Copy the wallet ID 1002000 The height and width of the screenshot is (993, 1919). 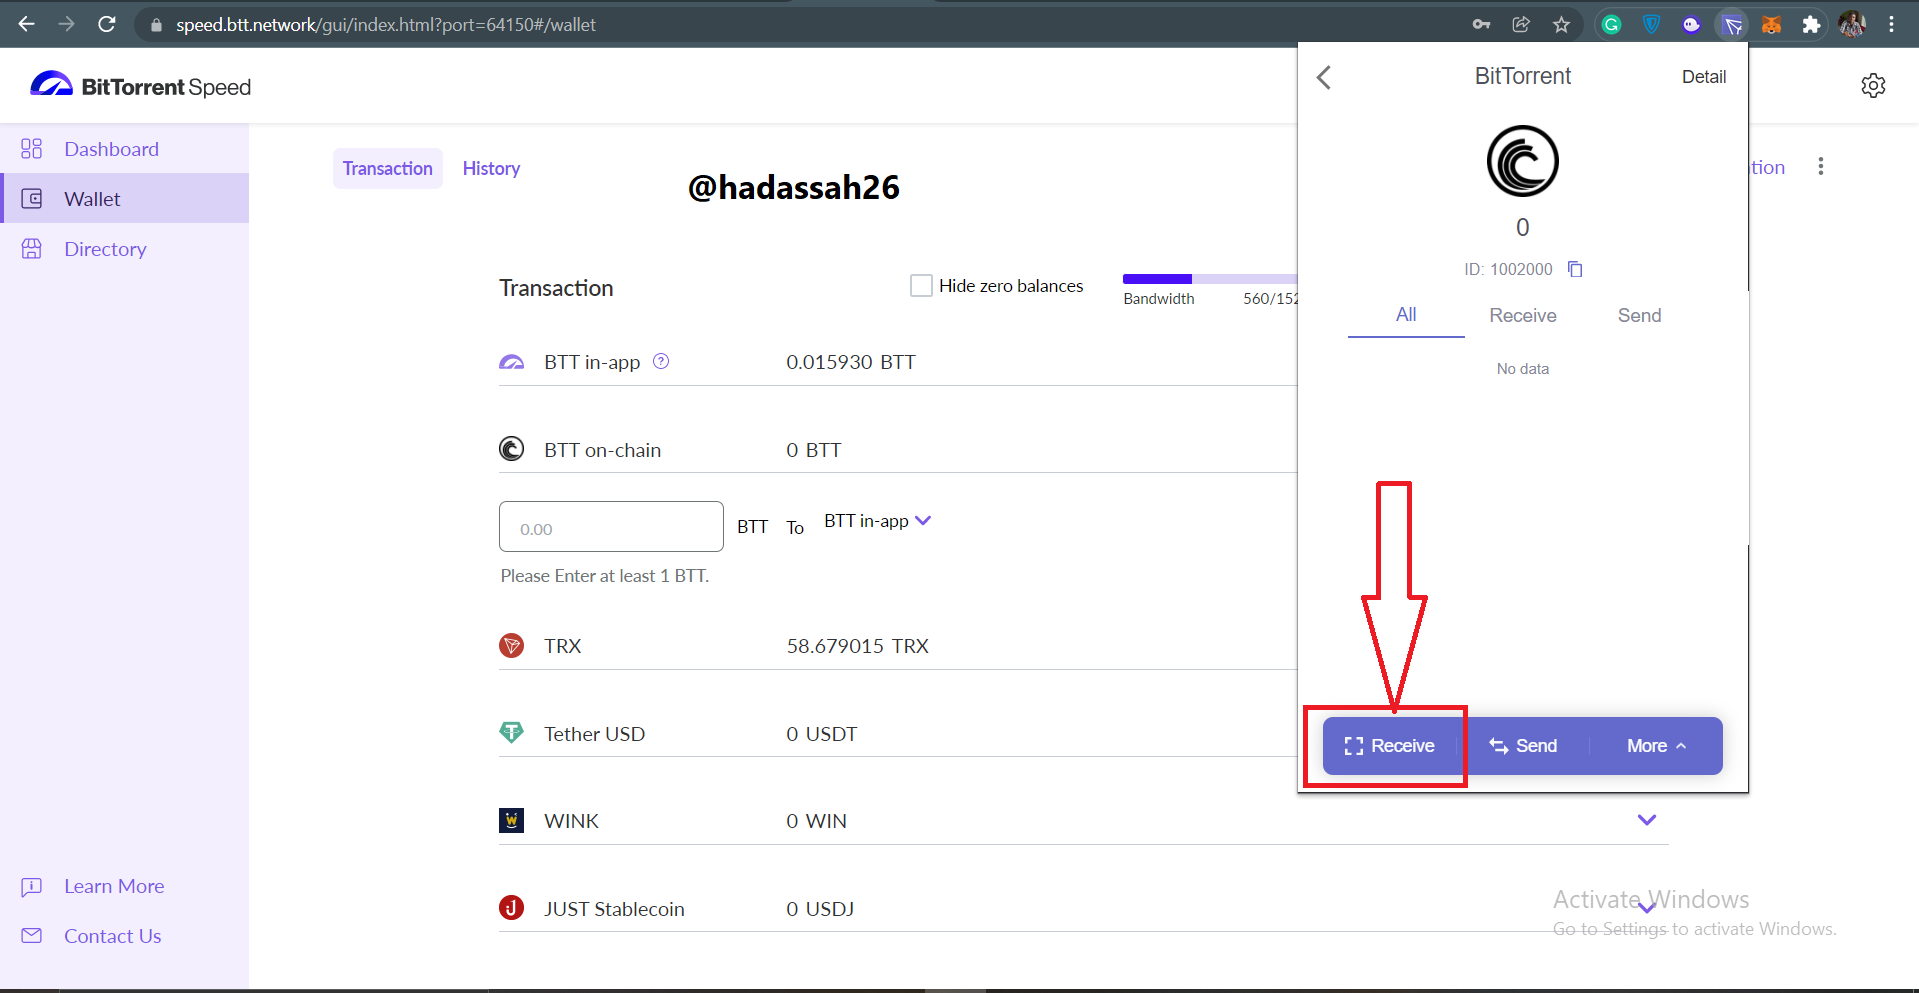[x=1575, y=269]
